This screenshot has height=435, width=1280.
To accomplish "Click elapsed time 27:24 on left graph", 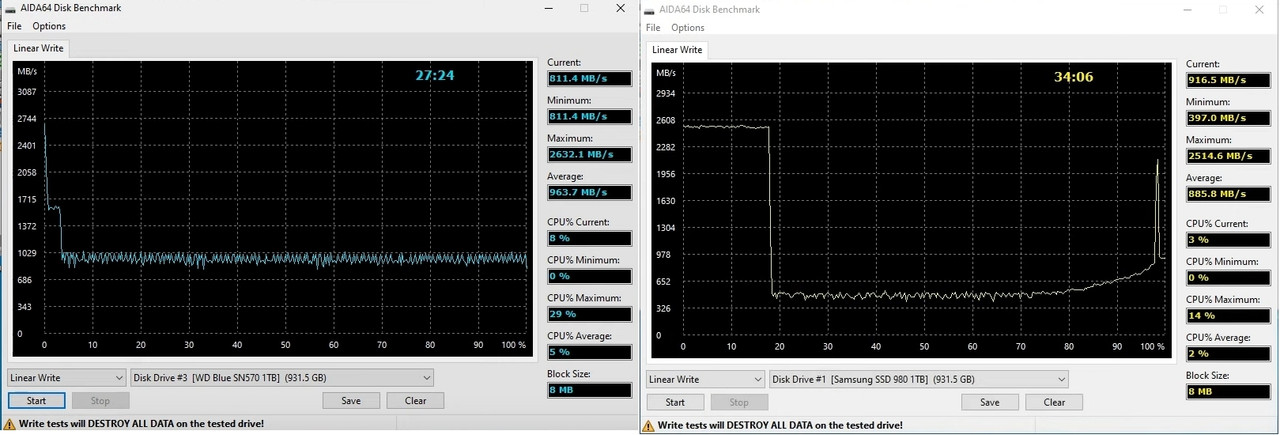I will click(435, 75).
